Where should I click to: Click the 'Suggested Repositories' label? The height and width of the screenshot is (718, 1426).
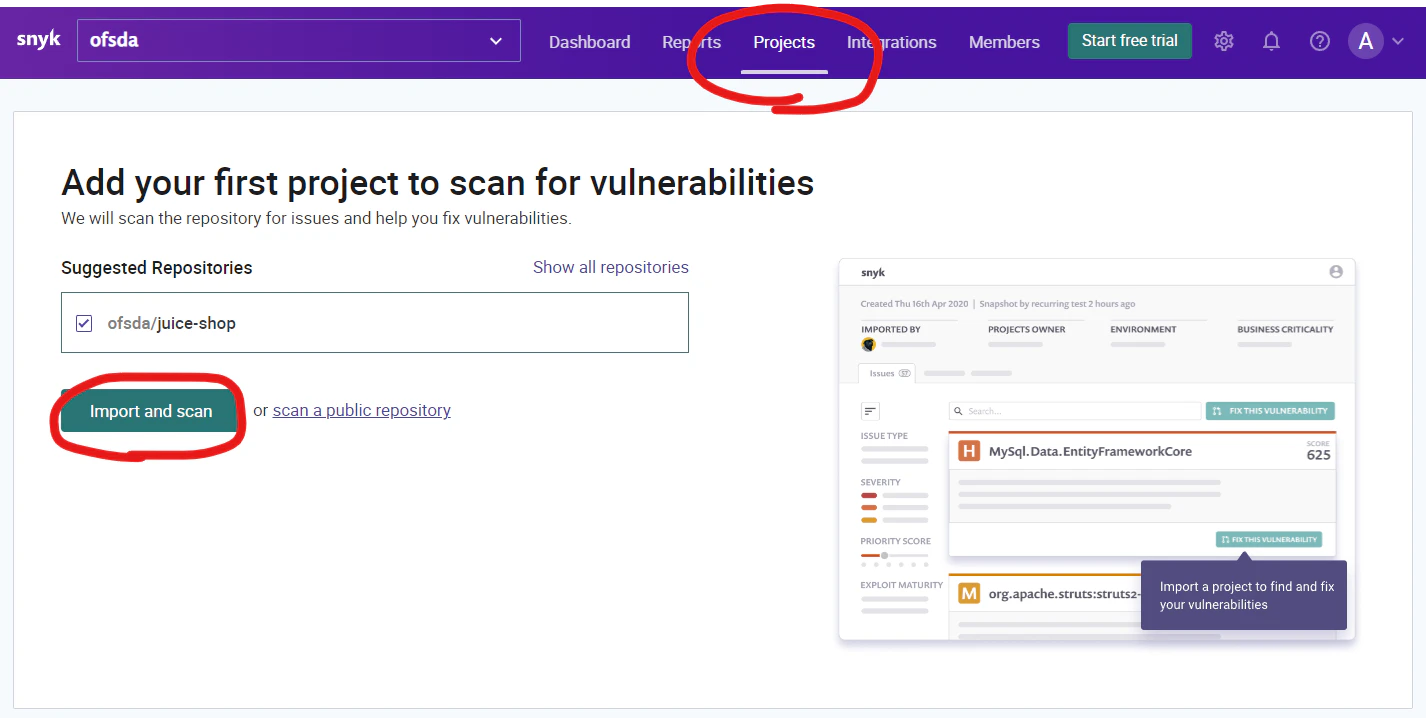(157, 268)
